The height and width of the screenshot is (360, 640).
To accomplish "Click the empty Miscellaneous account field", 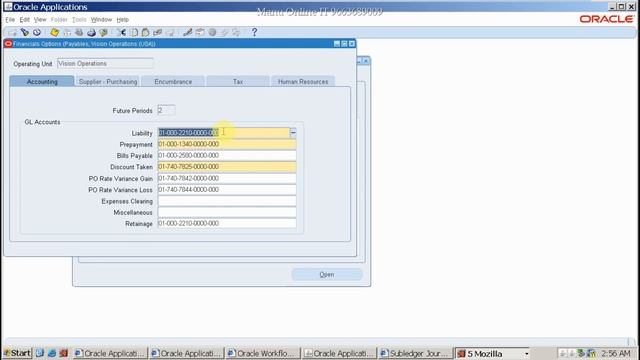I will pos(227,212).
